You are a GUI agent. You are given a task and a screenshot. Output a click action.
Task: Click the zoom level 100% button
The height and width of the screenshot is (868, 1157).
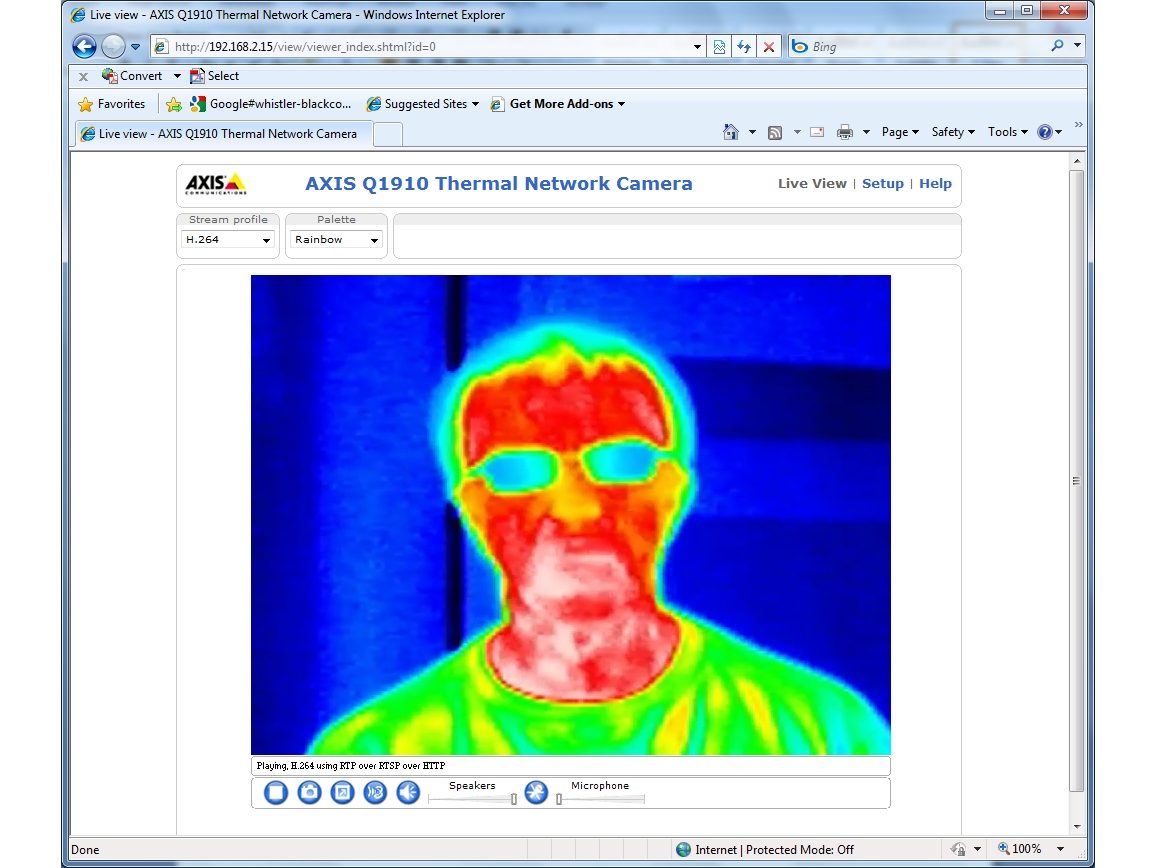click(1019, 849)
